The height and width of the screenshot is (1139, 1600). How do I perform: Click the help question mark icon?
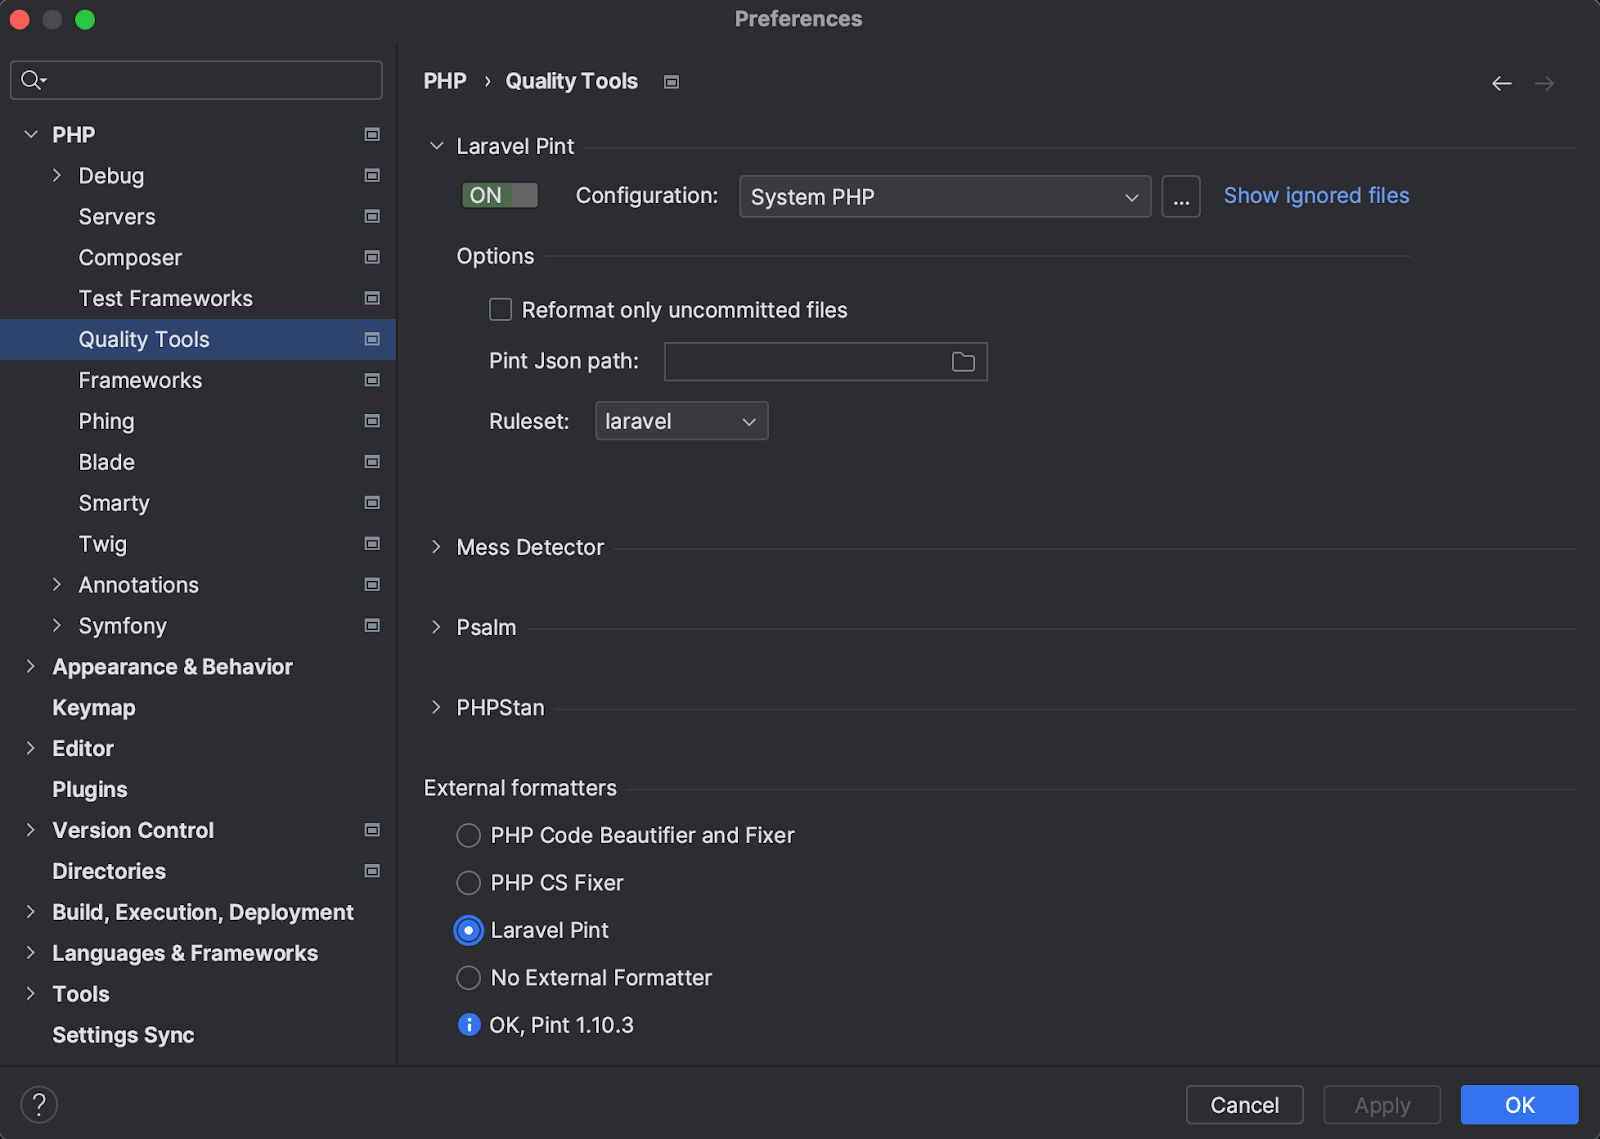(x=39, y=1105)
